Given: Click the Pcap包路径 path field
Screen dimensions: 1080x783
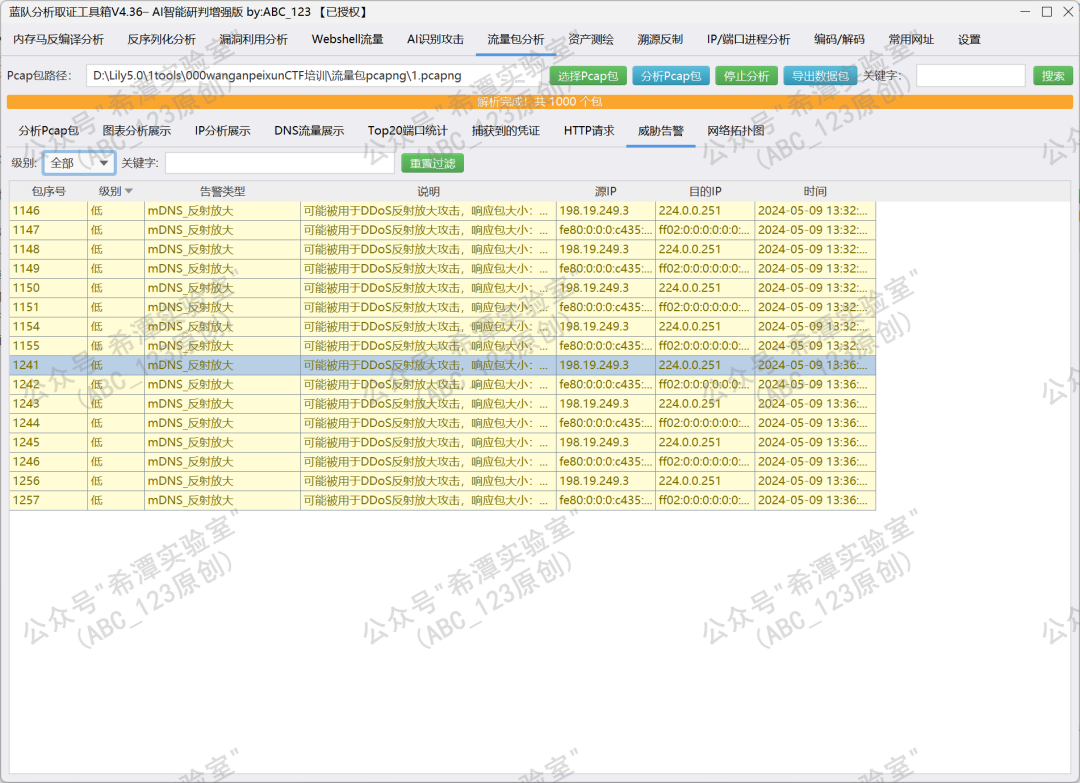Looking at the screenshot, I should pos(314,76).
